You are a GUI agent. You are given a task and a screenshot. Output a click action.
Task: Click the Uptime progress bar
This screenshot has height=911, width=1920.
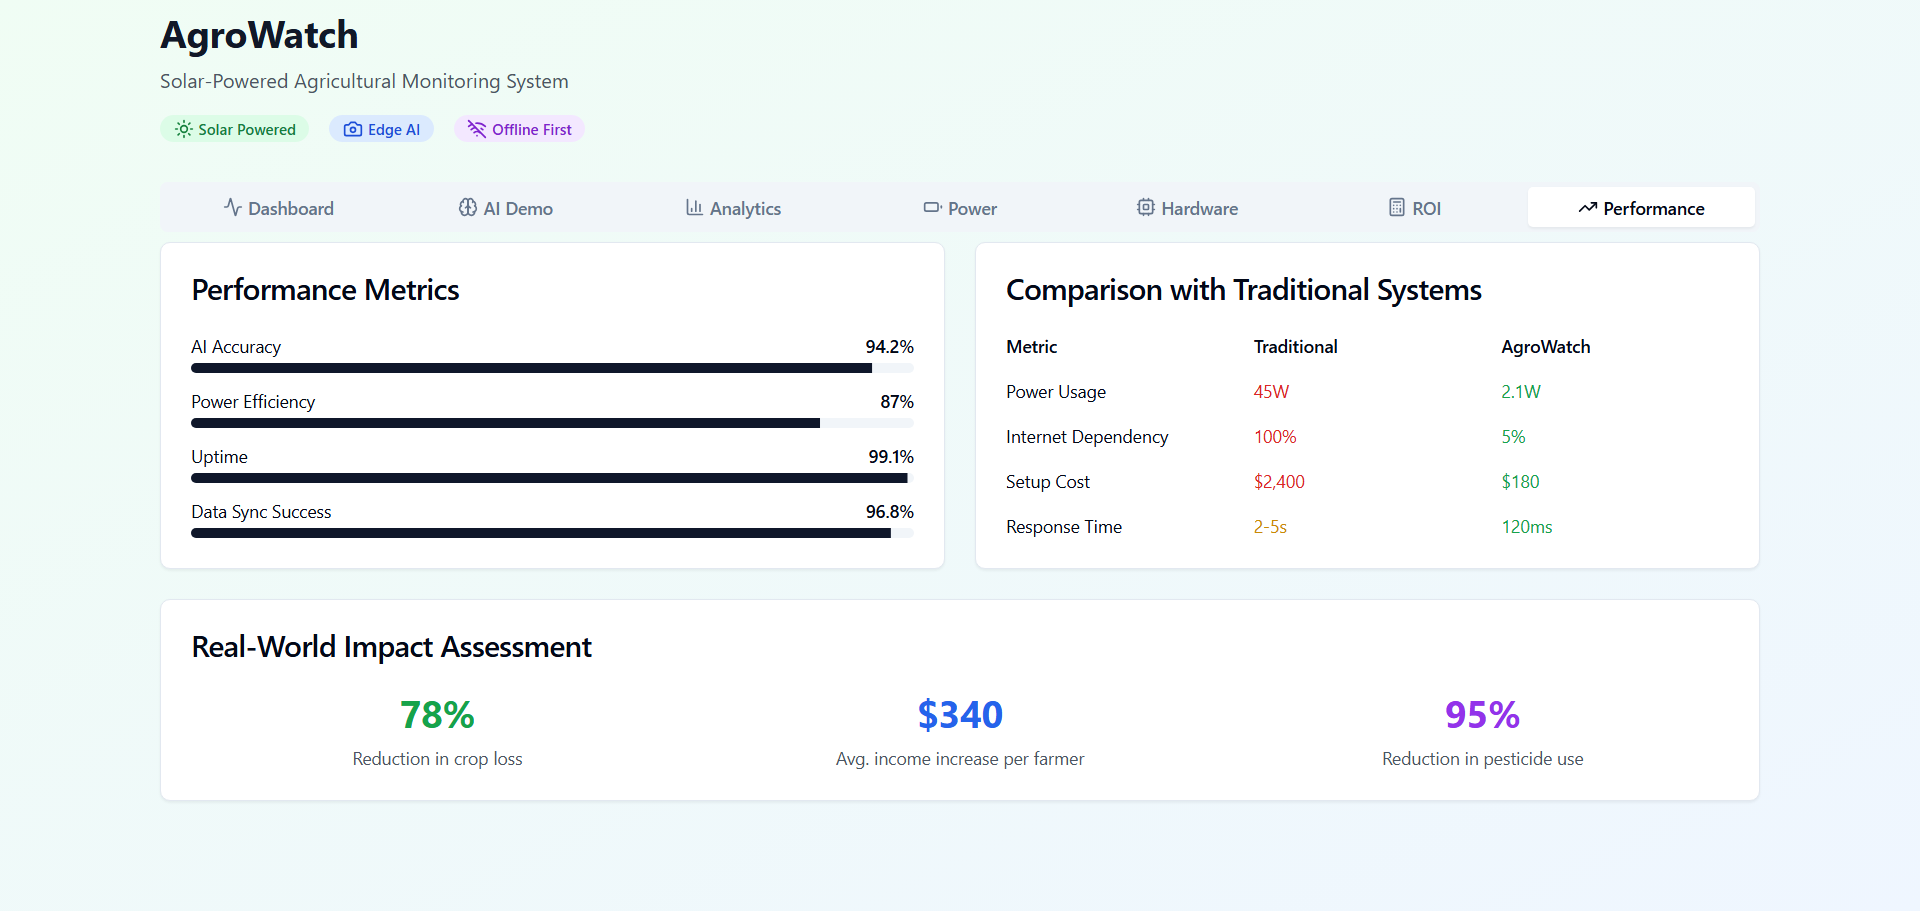[x=552, y=478]
